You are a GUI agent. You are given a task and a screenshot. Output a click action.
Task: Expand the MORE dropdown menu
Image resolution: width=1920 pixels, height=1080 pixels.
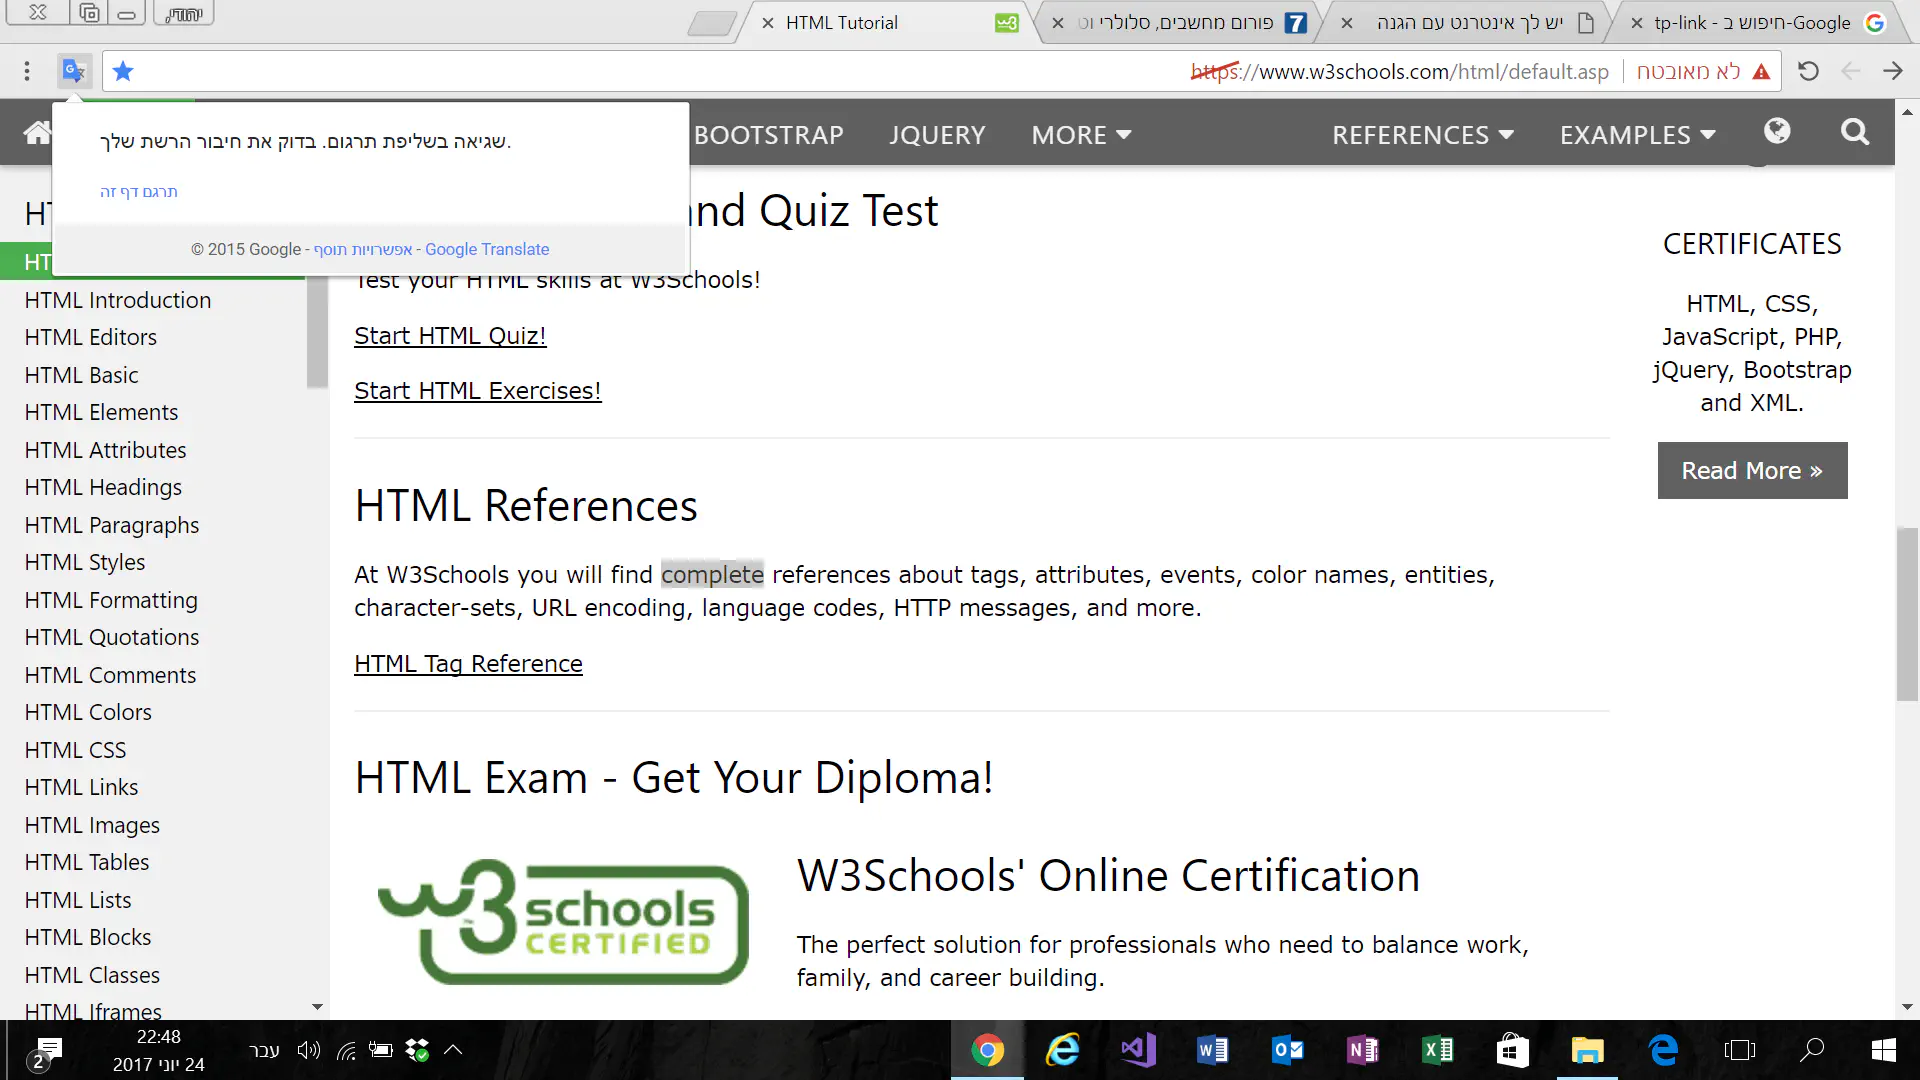(1081, 135)
